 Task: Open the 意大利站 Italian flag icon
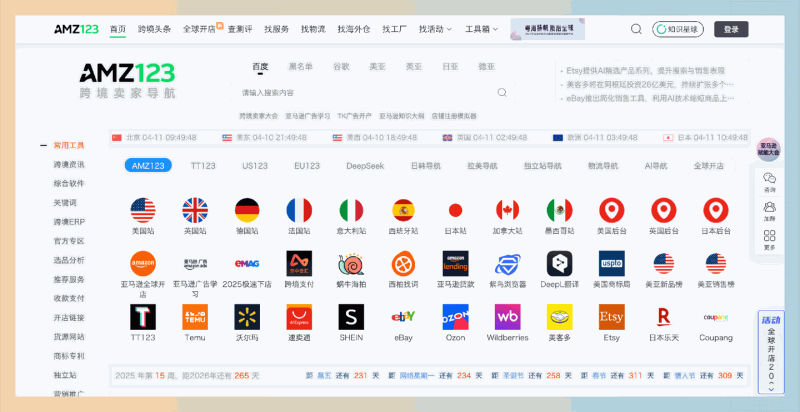pos(351,210)
